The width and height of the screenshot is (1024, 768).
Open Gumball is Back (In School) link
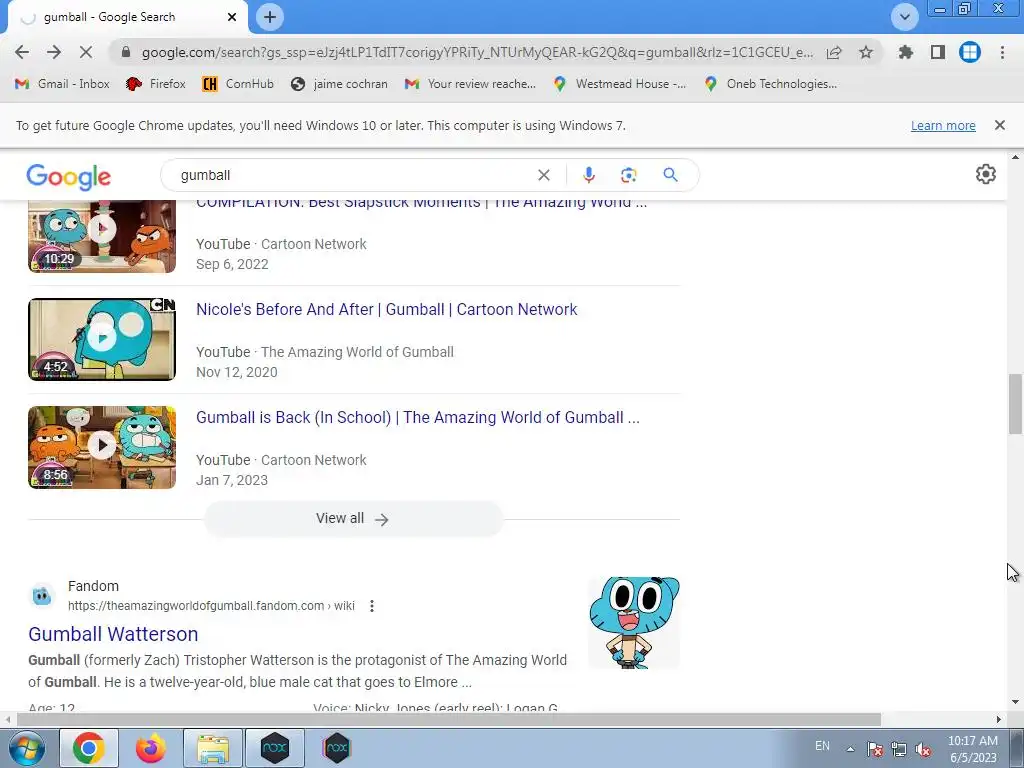coord(418,417)
